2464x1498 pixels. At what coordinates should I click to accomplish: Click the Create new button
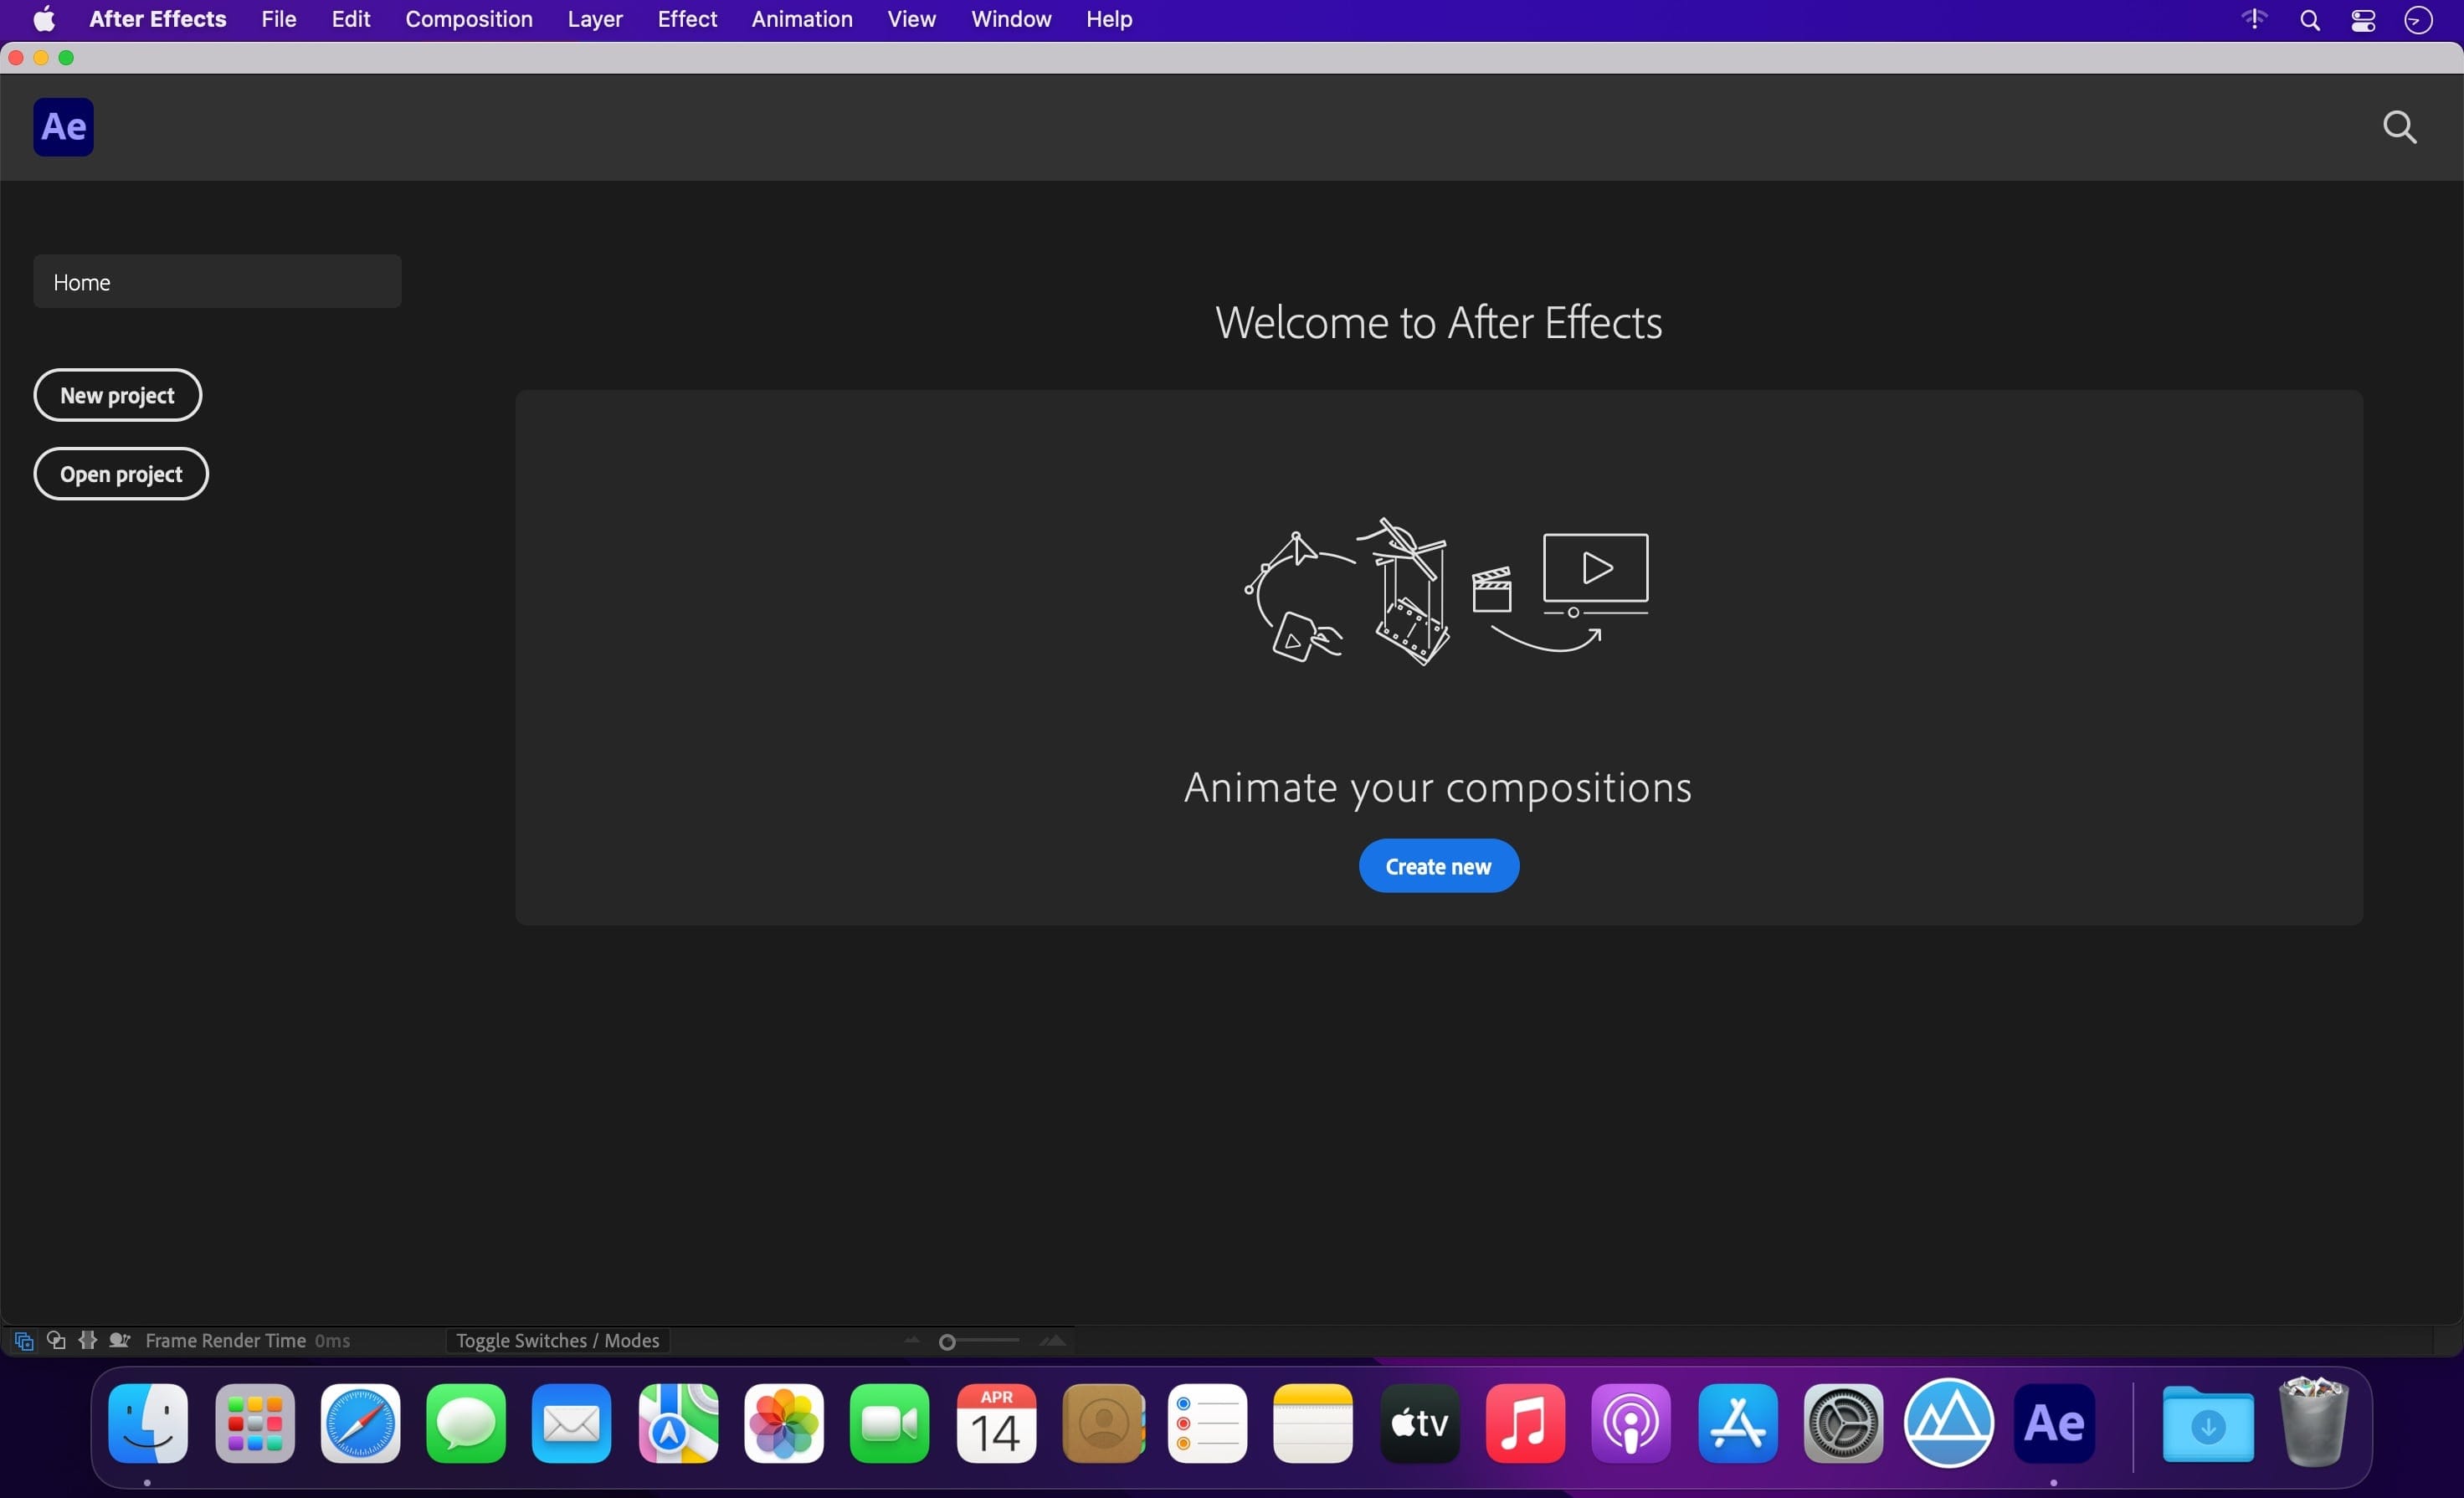point(1438,864)
